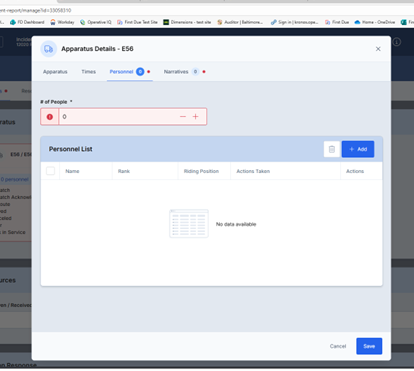
Task: Click the red error icon beside people count
Action: point(50,117)
